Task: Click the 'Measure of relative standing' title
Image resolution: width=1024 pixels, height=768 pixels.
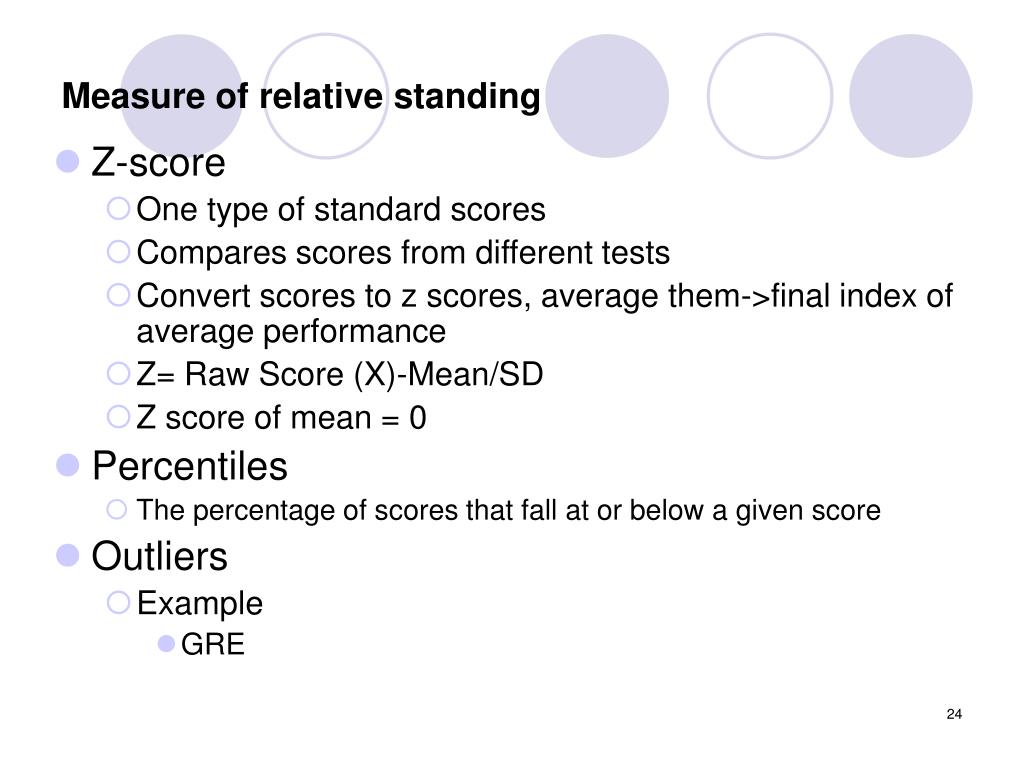Action: (x=301, y=96)
